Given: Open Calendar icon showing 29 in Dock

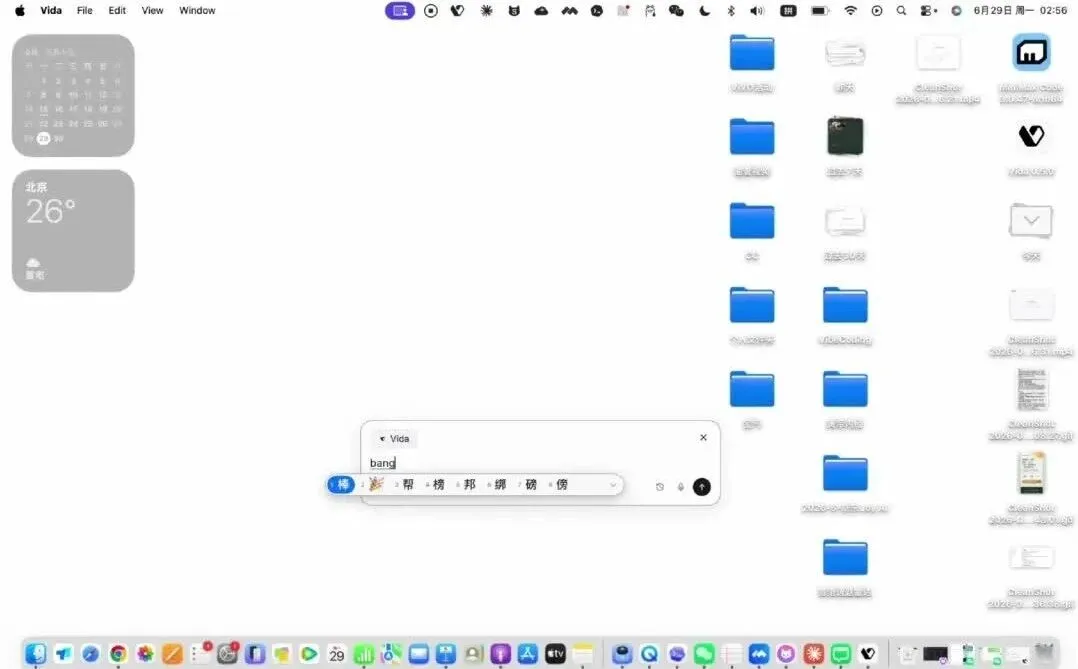Looking at the screenshot, I should click(x=336, y=653).
